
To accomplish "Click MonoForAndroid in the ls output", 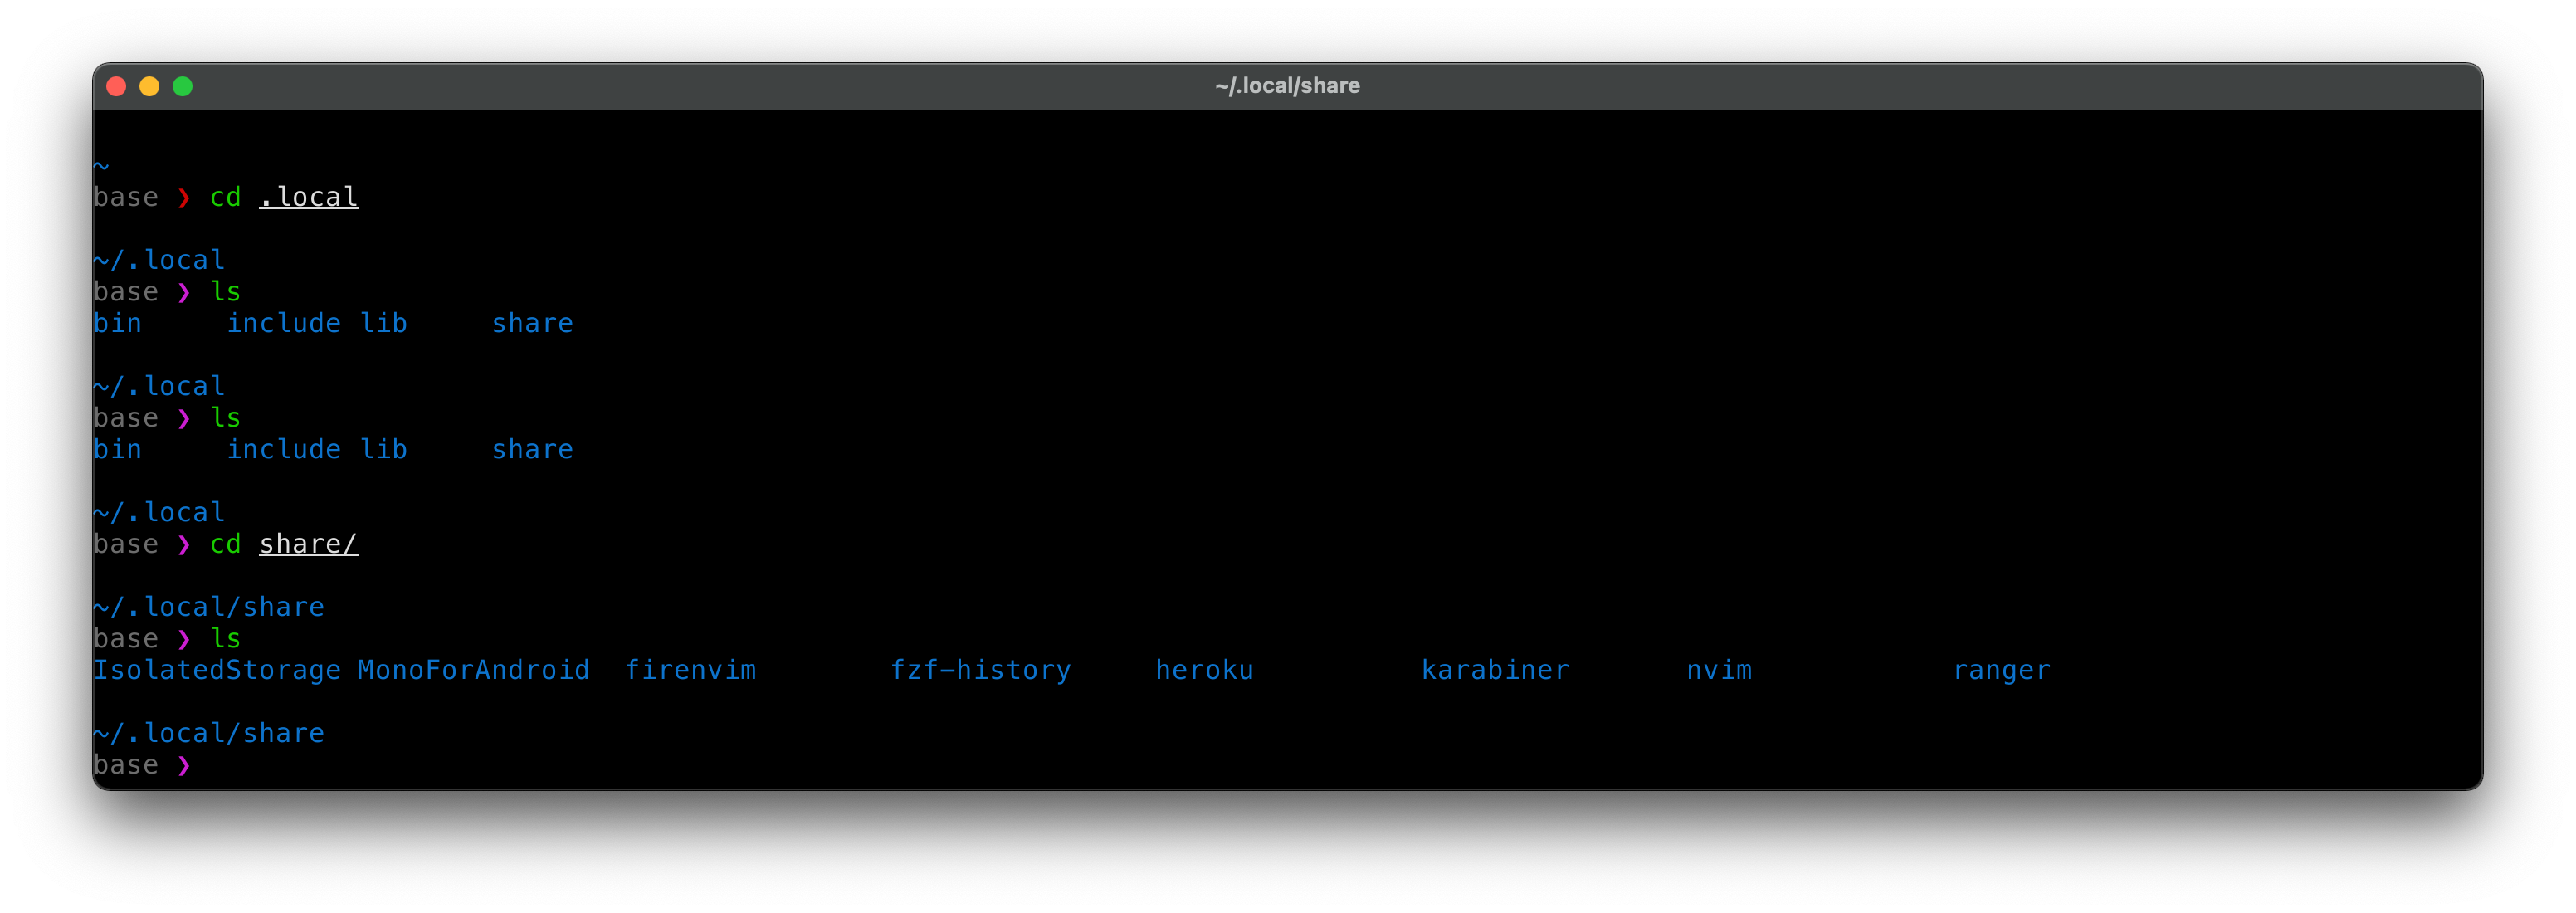I will [474, 670].
